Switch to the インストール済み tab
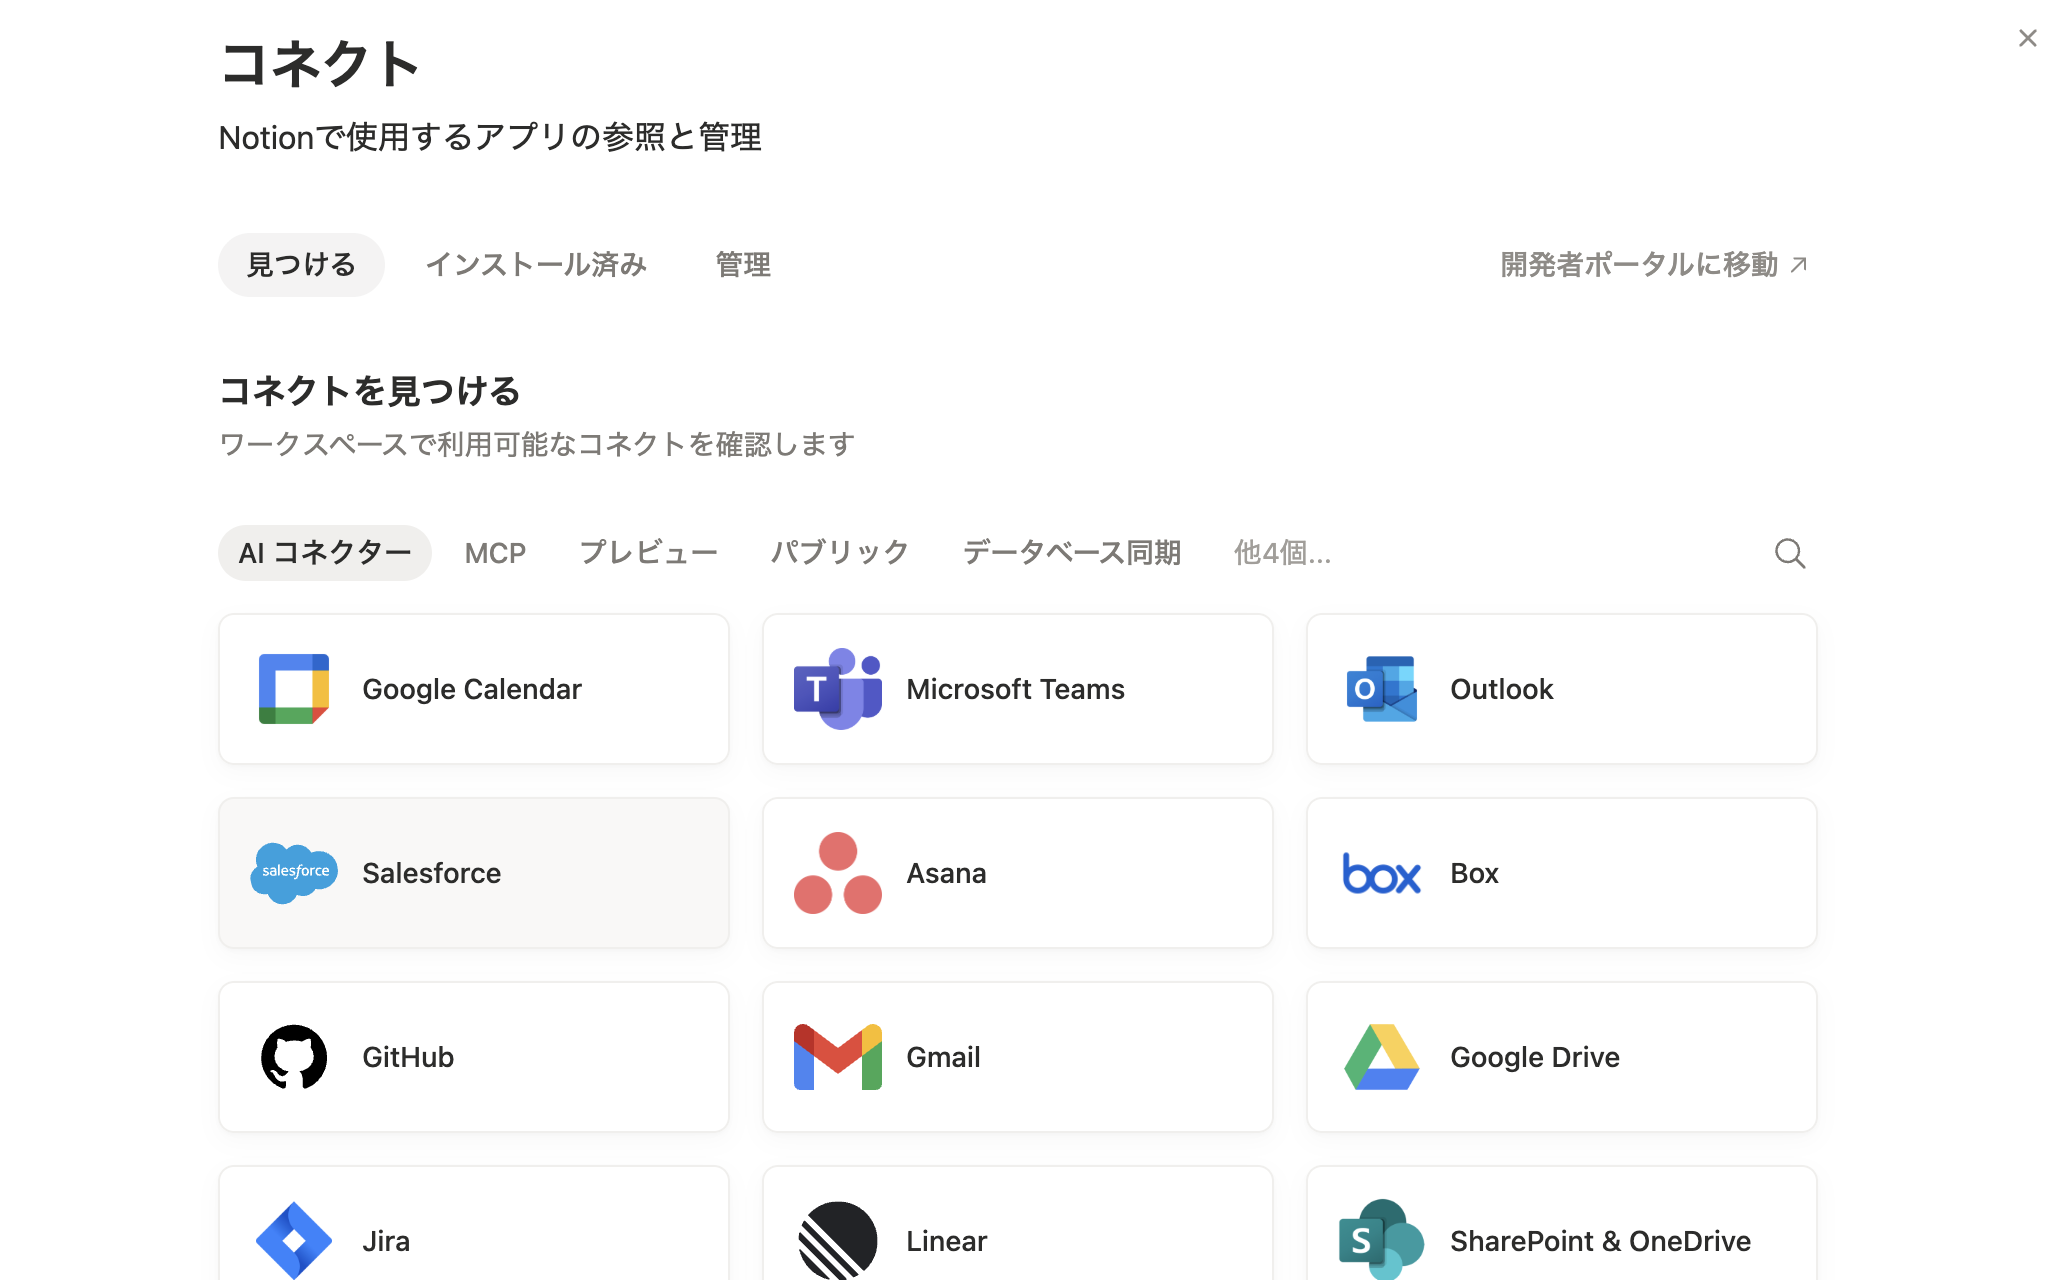This screenshot has height=1280, width=2062. coord(536,265)
